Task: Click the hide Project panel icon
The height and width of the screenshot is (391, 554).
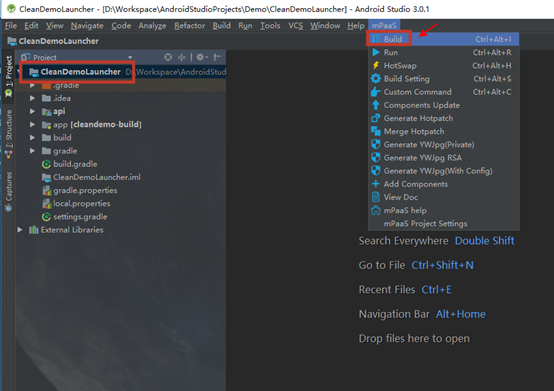Action: tap(217, 57)
